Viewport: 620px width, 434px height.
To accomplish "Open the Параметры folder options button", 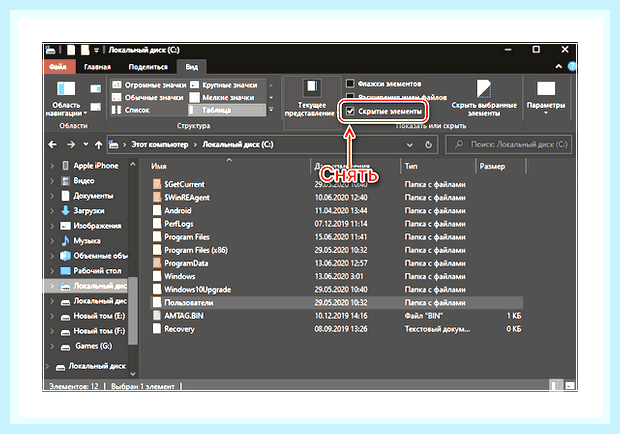I will (546, 98).
